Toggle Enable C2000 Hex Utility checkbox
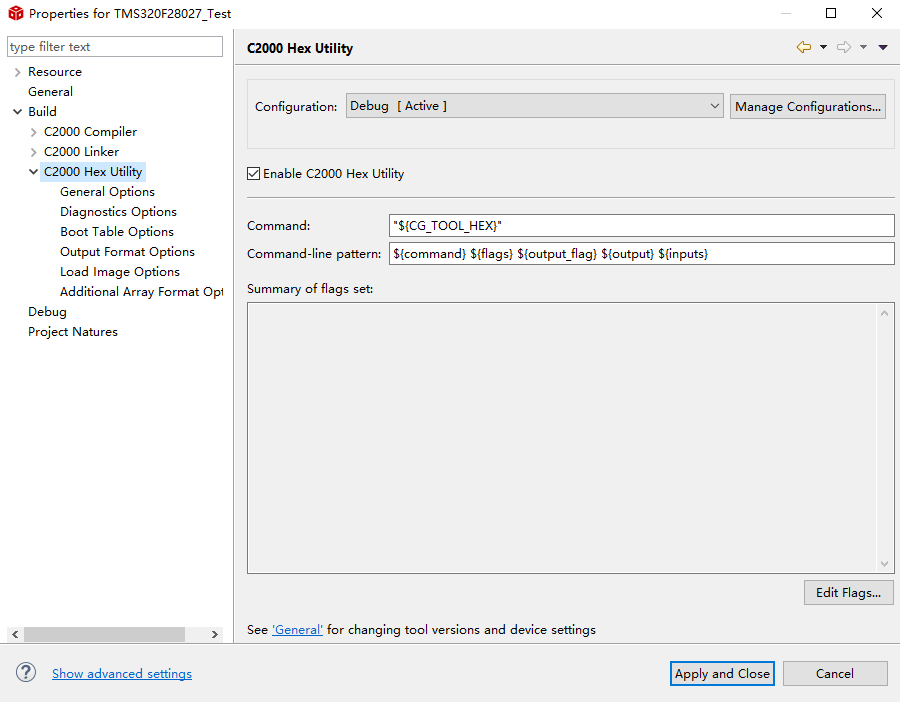This screenshot has width=900, height=702. [253, 173]
